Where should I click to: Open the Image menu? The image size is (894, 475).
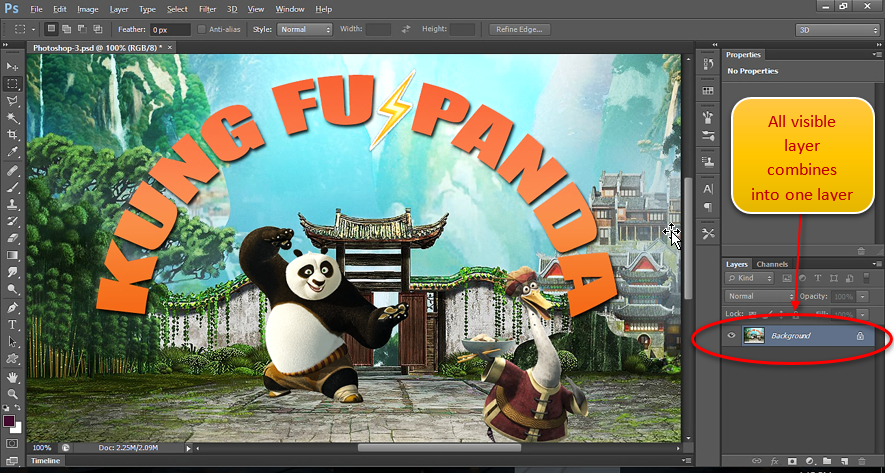pyautogui.click(x=88, y=9)
